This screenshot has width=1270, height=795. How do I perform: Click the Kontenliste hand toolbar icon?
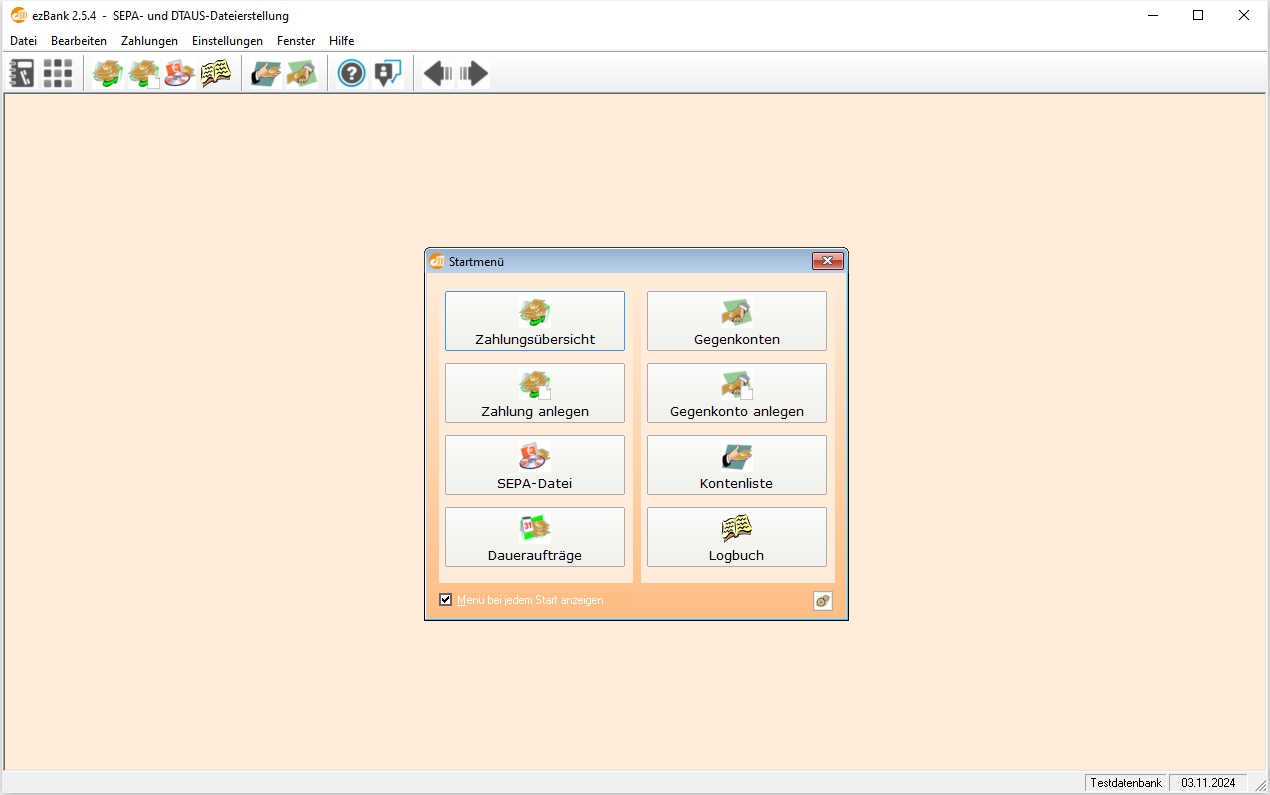click(266, 73)
